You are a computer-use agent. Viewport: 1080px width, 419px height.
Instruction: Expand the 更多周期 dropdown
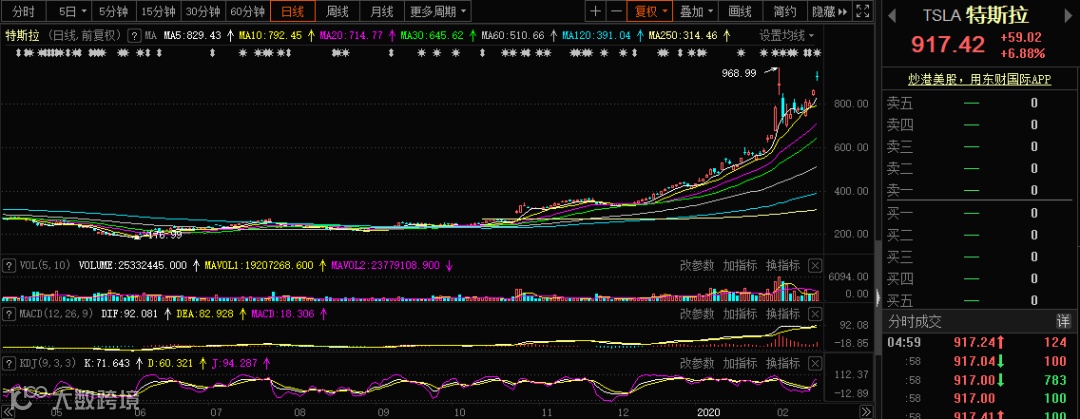tap(438, 11)
